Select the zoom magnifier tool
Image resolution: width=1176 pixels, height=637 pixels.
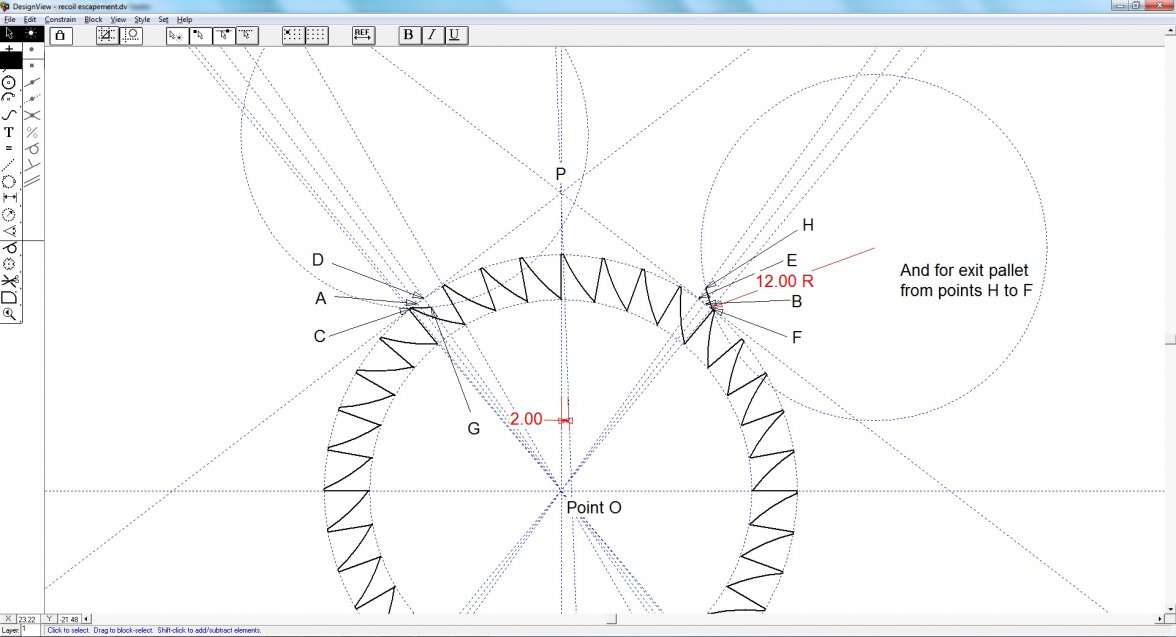point(9,313)
